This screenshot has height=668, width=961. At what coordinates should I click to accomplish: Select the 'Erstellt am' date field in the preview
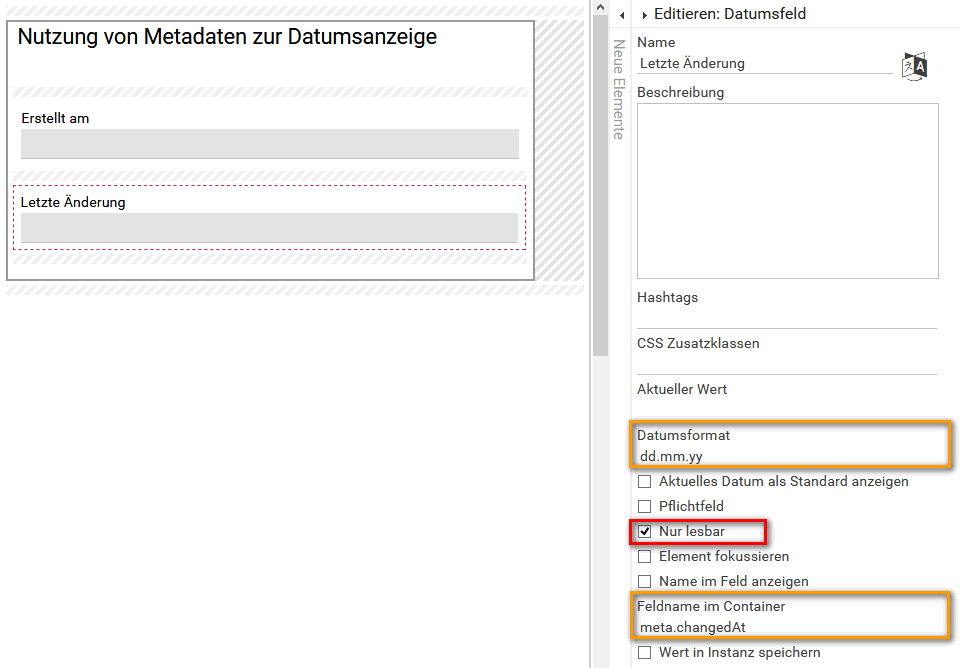pos(270,143)
